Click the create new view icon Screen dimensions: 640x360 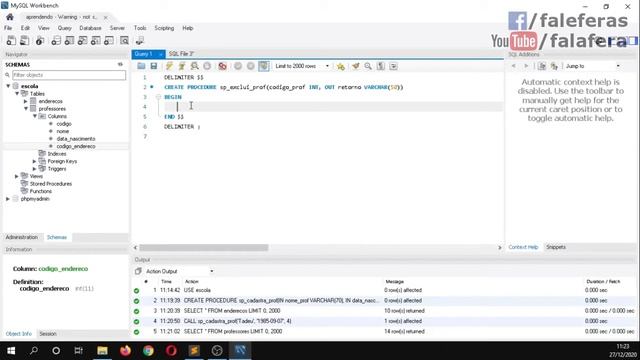tap(82, 40)
